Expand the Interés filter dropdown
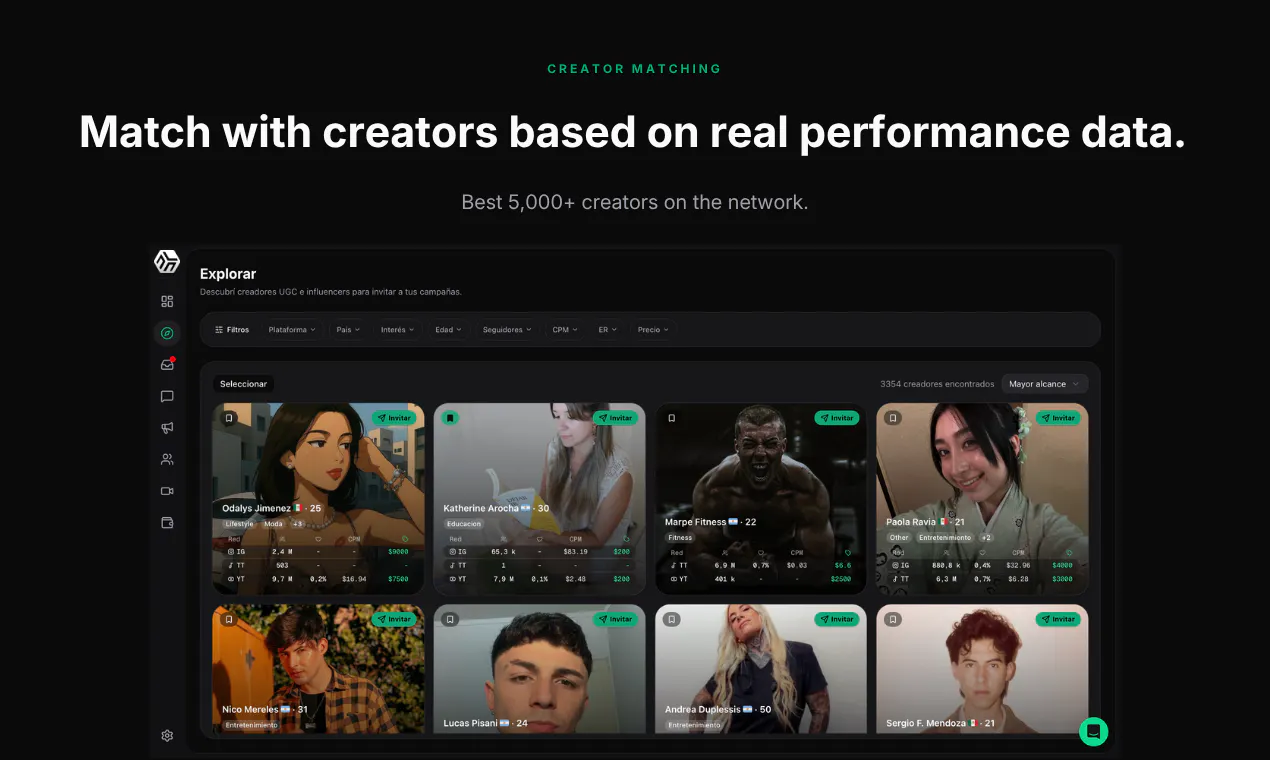The image size is (1270, 760). coord(397,329)
